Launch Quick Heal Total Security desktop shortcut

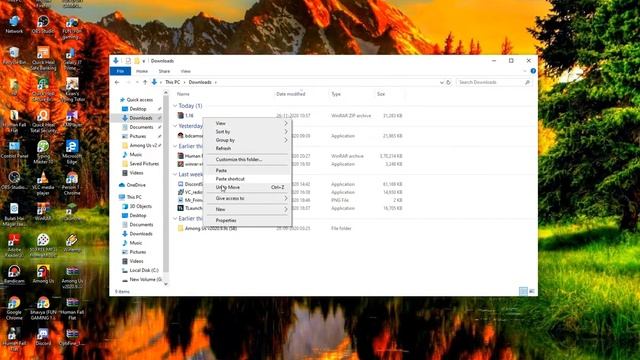coord(43,121)
